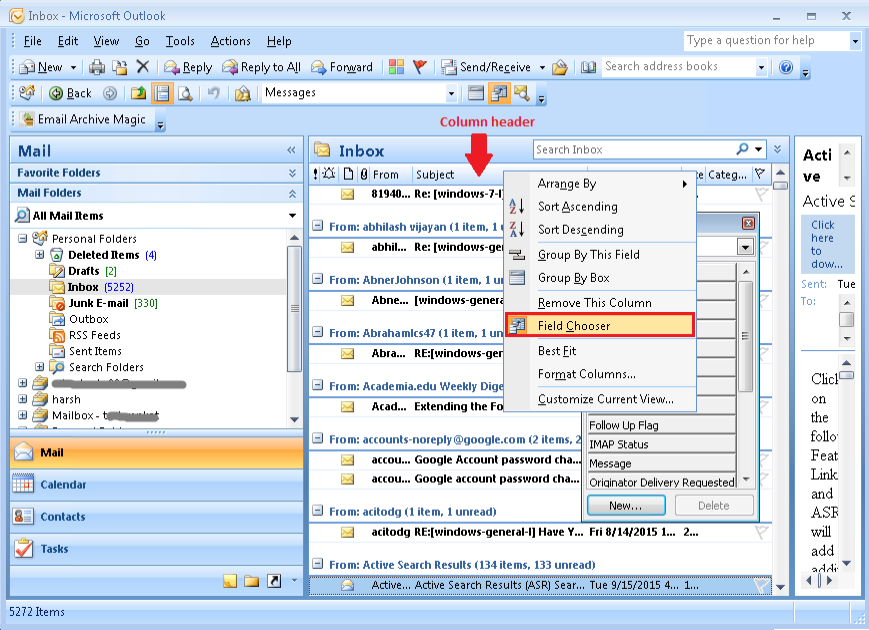
Task: Click the Flag Status column header
Action: pos(760,174)
